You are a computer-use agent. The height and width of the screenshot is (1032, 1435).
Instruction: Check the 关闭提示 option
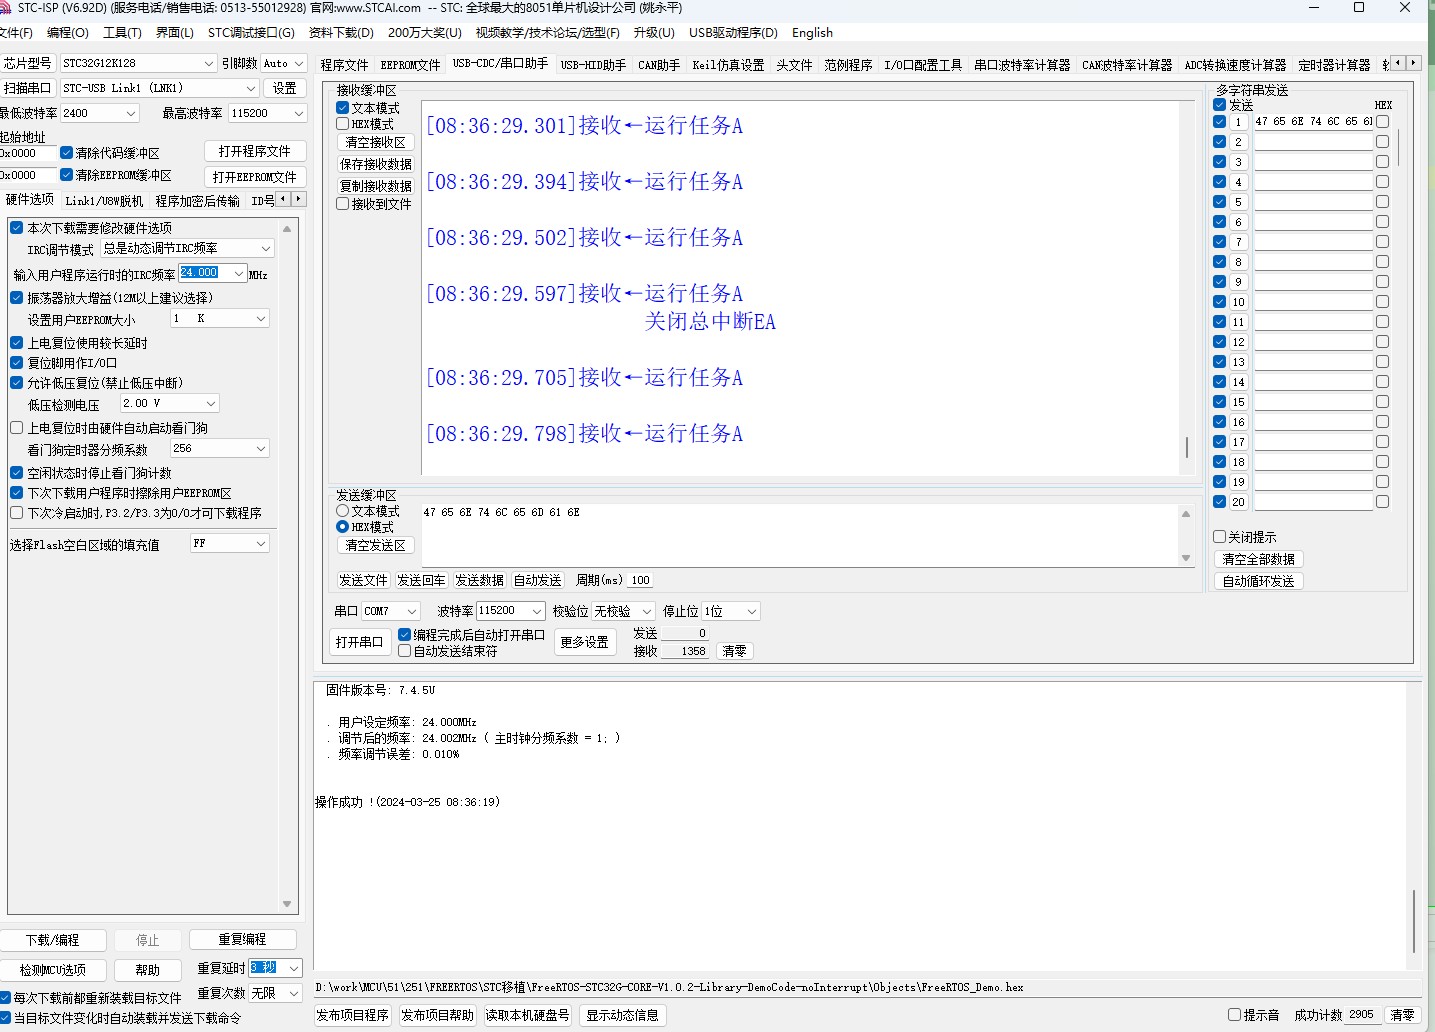(x=1220, y=537)
